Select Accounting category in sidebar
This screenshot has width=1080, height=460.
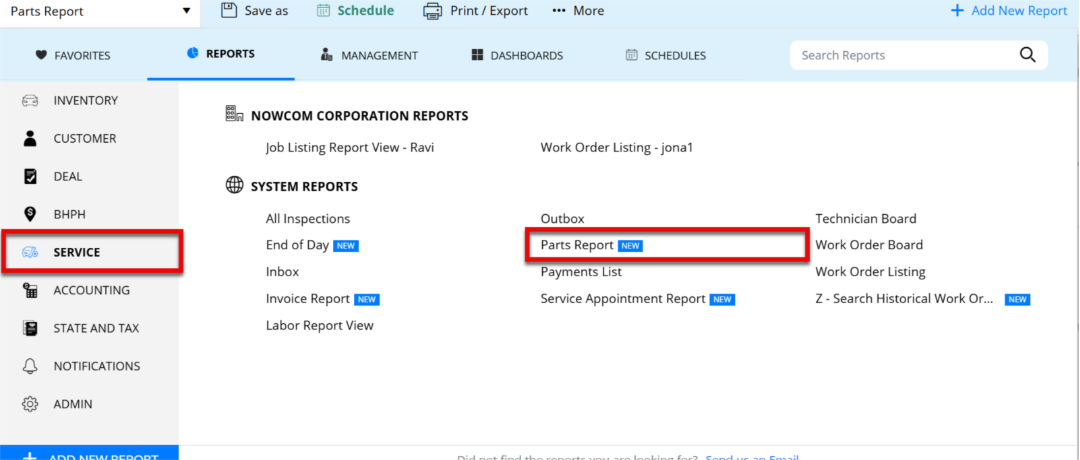(x=89, y=290)
